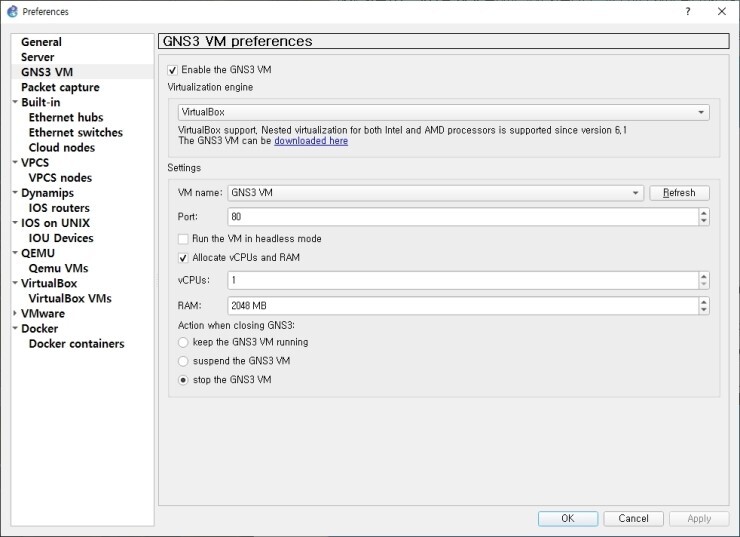Select Dynamips category in sidebar

[47, 193]
